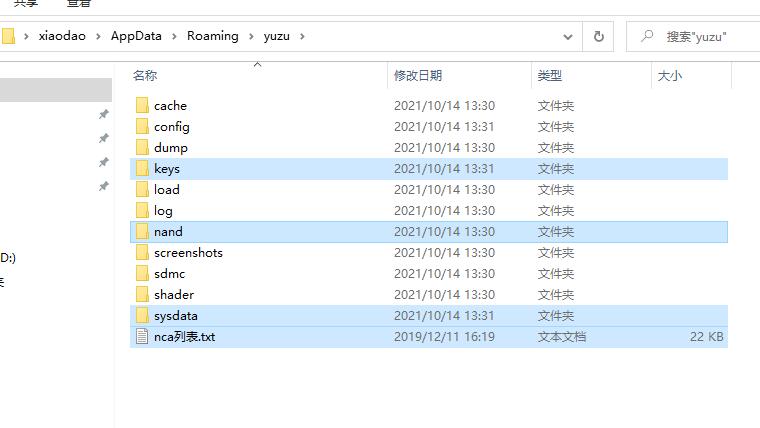
Task: Go to AppData in breadcrumb path
Action: click(136, 36)
